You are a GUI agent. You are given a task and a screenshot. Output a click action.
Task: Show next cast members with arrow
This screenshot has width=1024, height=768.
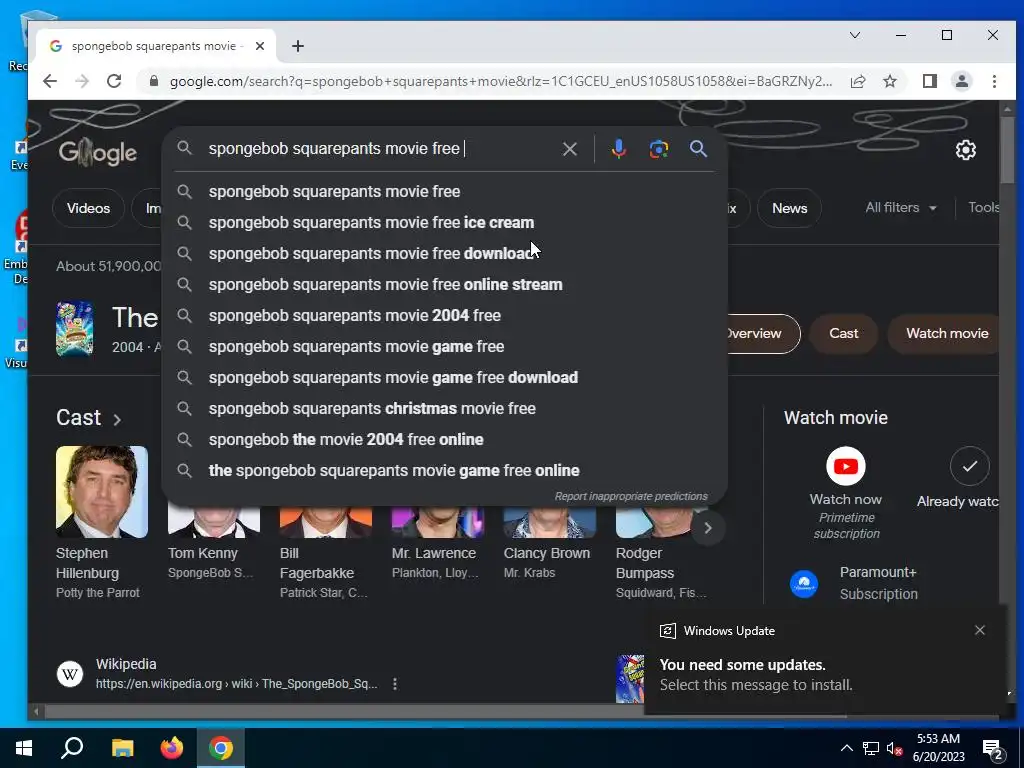708,528
